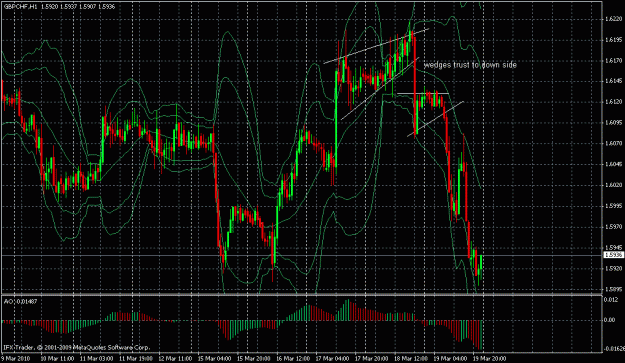This screenshot has width=625, height=363.
Task: Select the lower trendline of the rising wedge
Action: [x=380, y=88]
